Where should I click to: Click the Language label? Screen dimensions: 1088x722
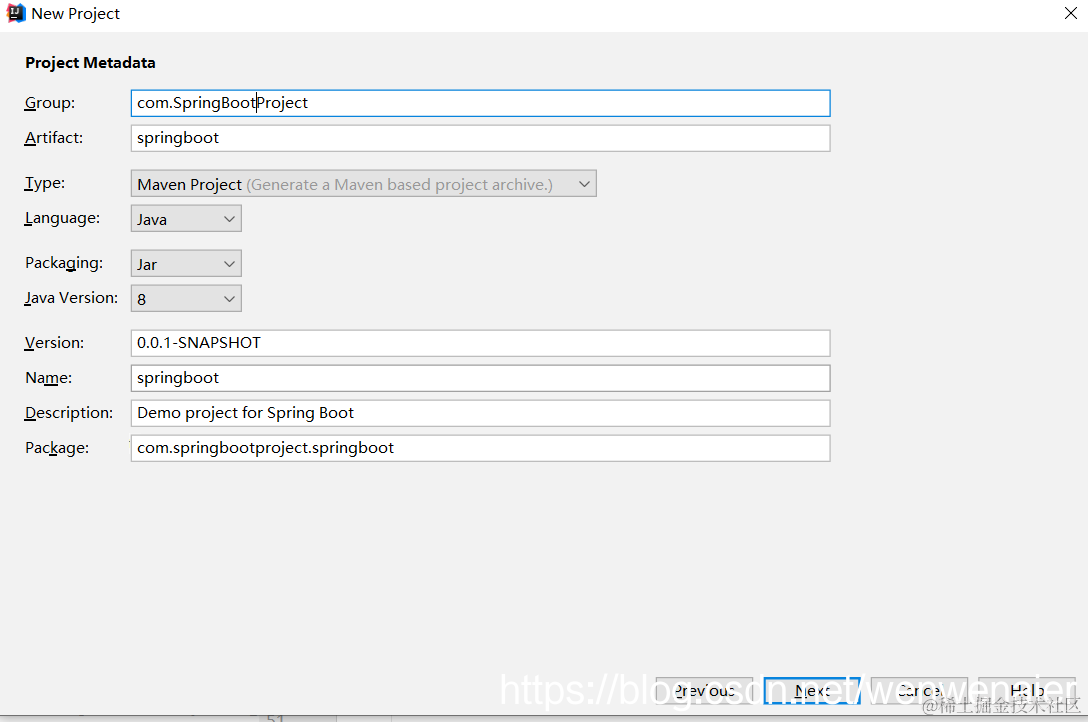tap(62, 218)
